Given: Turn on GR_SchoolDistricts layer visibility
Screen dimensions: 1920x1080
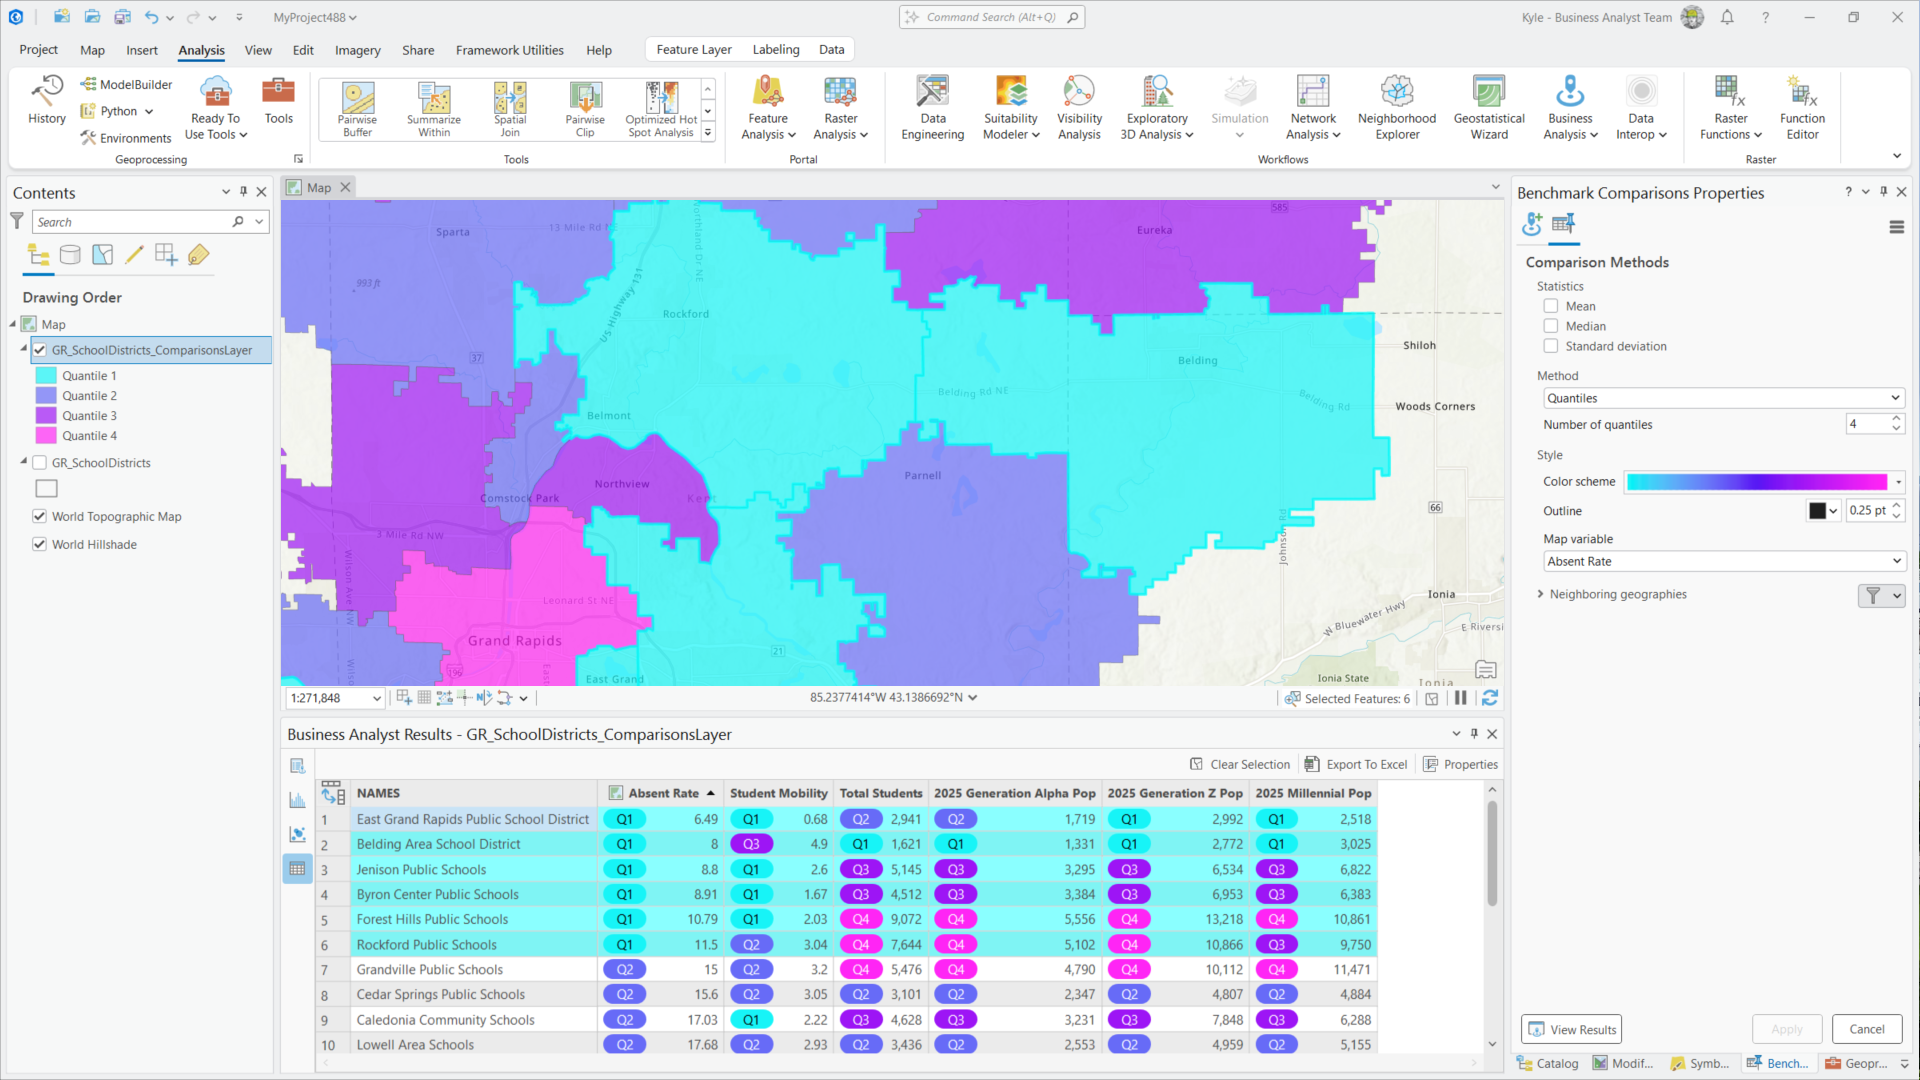Looking at the screenshot, I should 40,463.
